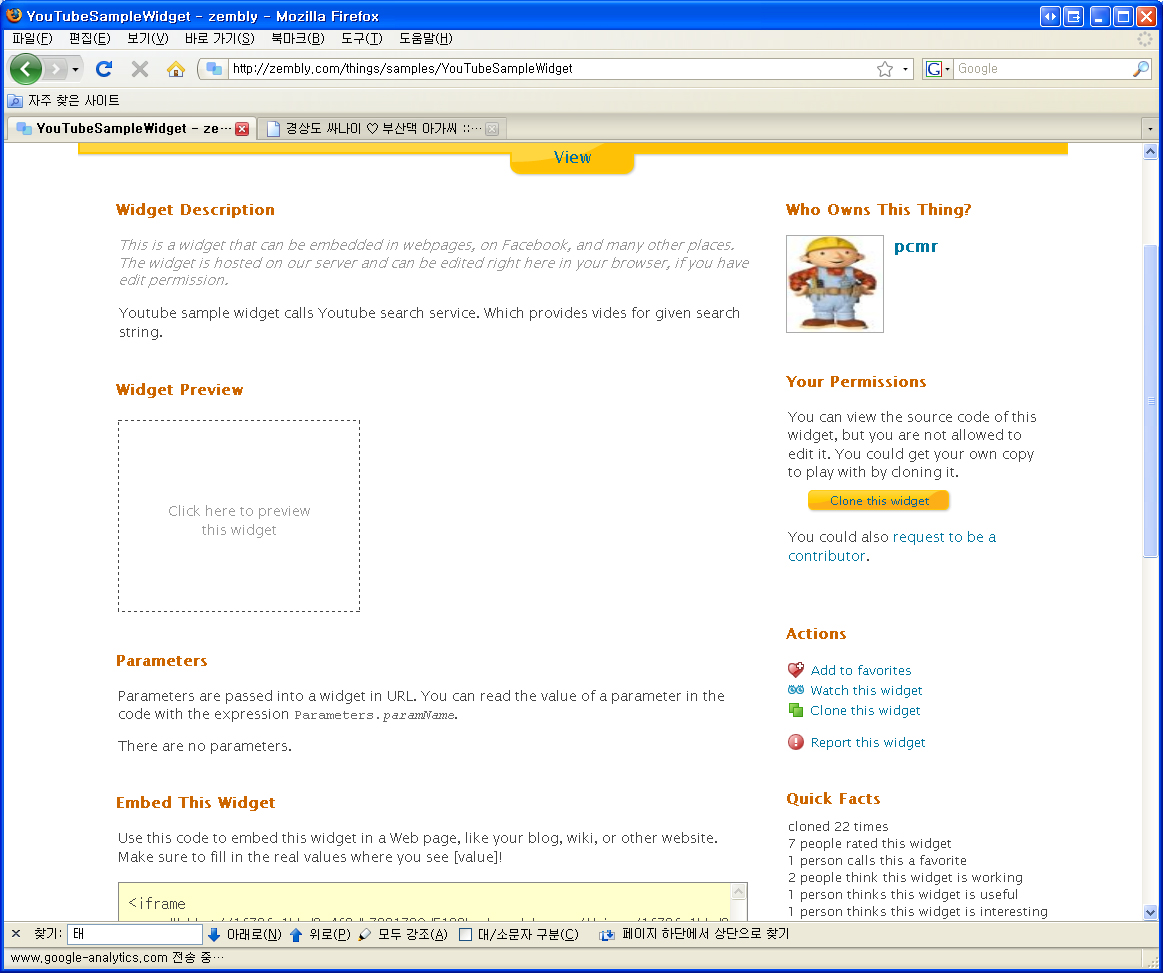This screenshot has width=1163, height=973.
Task: Click 모두 강조(A) highlight all button
Action: click(403, 934)
